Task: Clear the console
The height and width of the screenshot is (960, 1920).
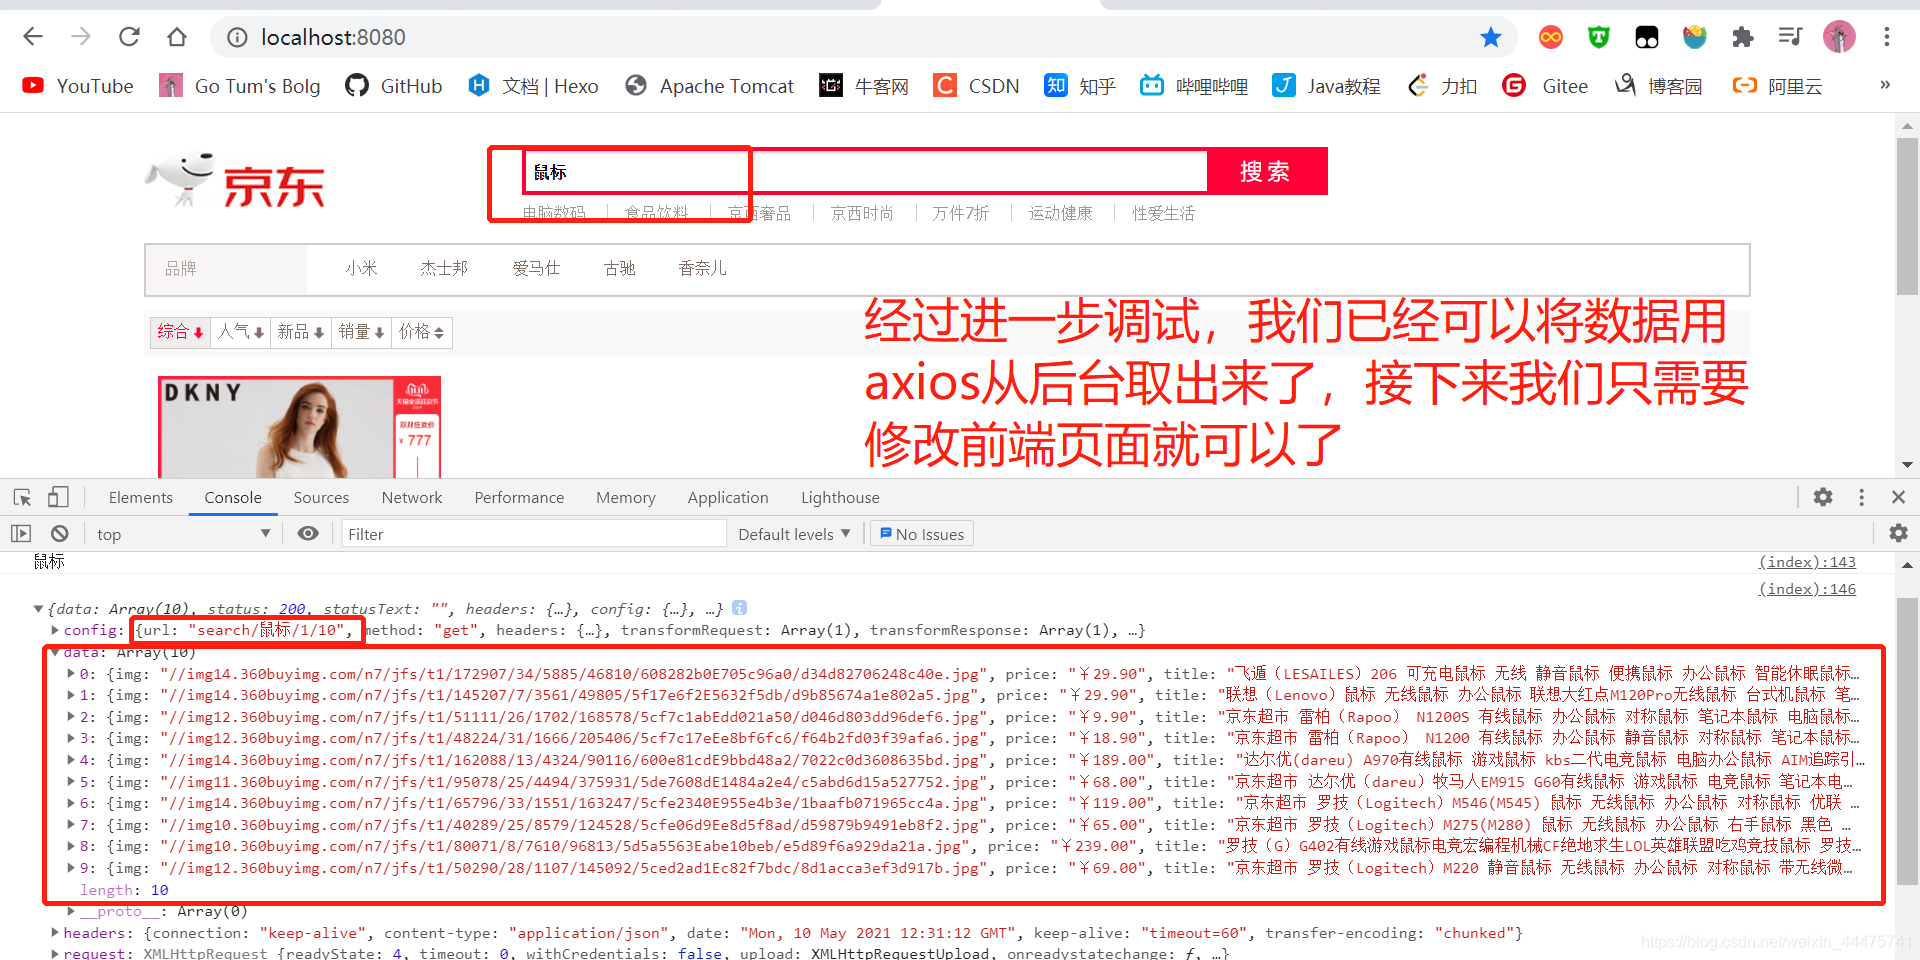Action: tap(60, 534)
